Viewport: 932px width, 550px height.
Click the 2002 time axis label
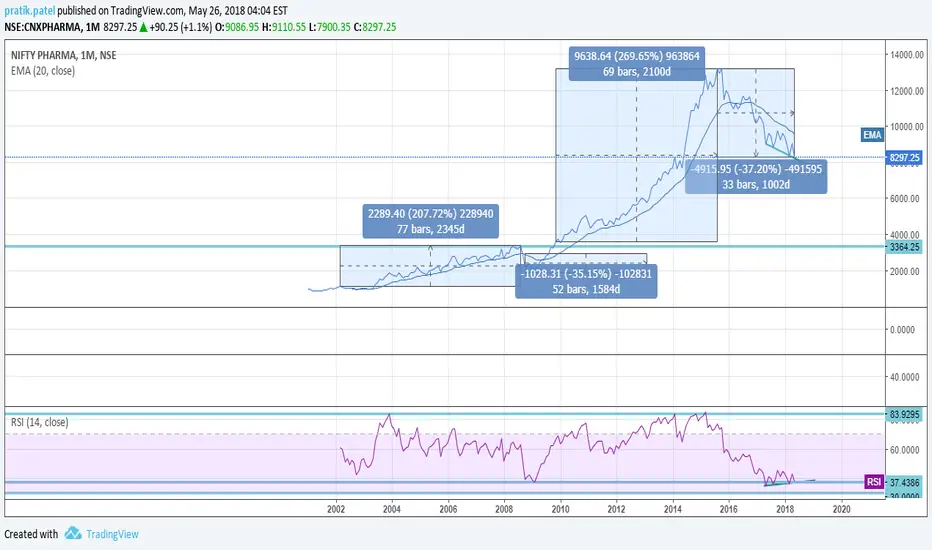(336, 509)
